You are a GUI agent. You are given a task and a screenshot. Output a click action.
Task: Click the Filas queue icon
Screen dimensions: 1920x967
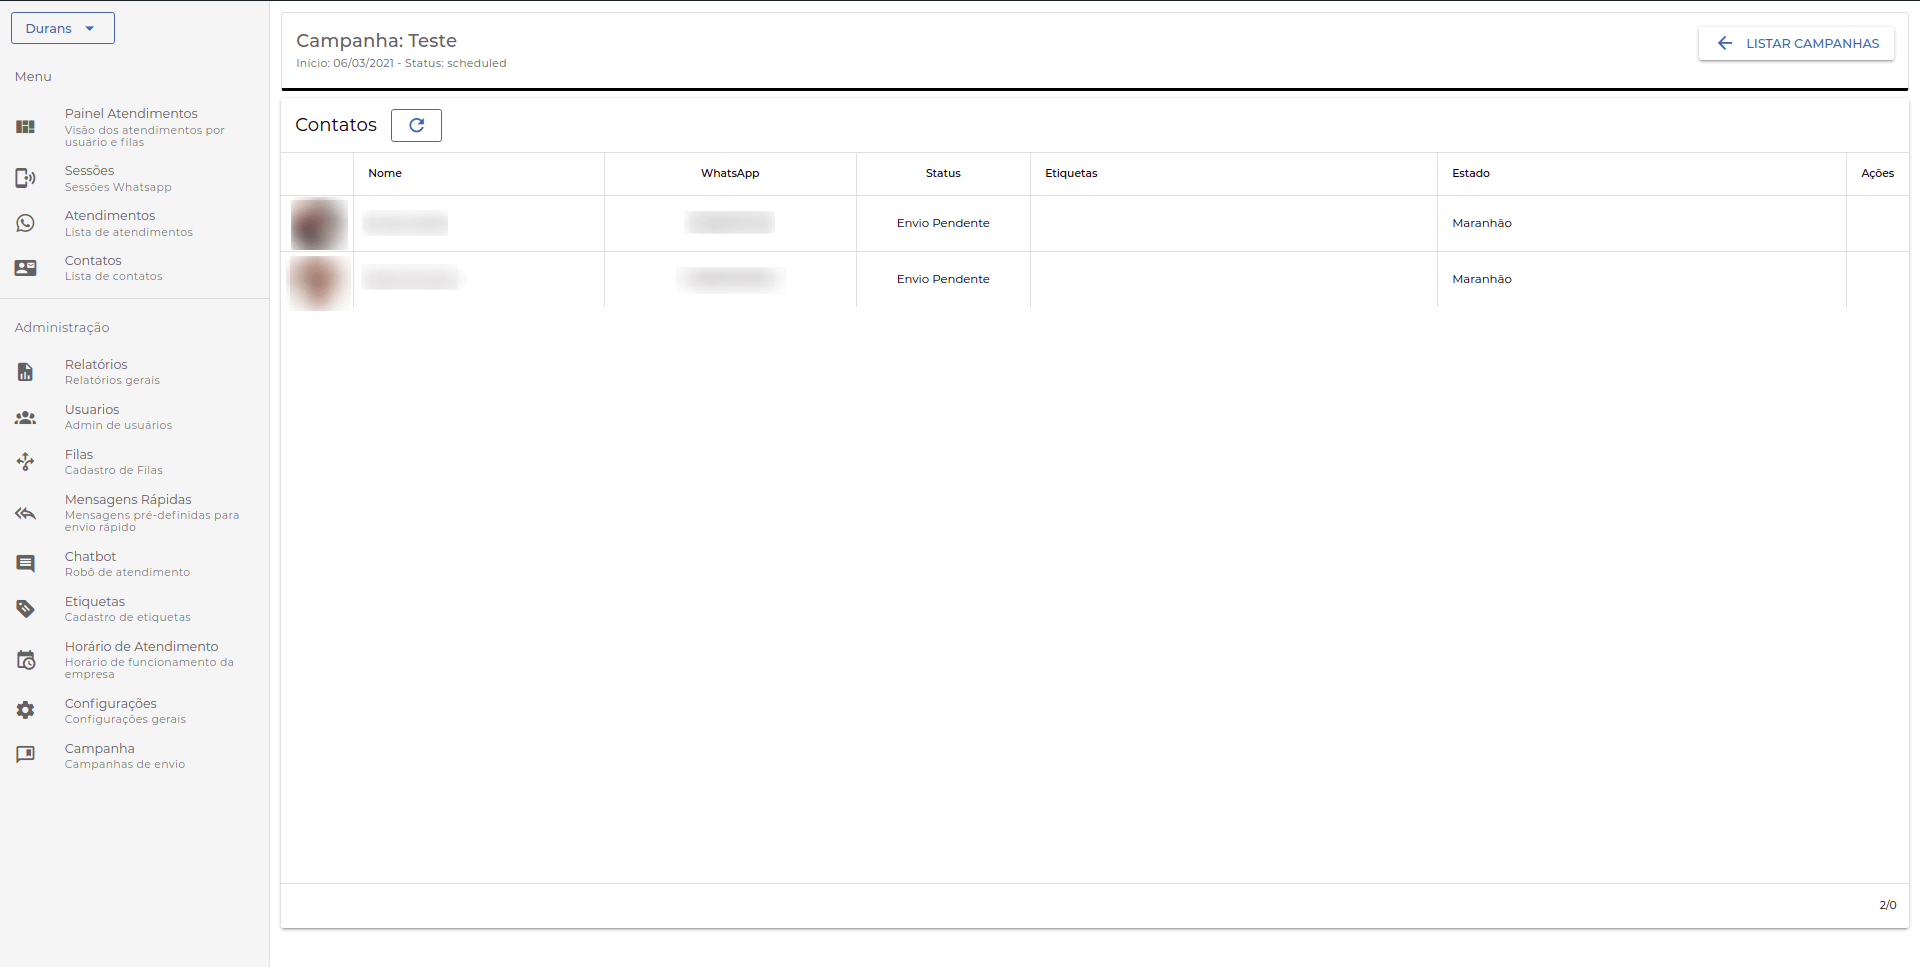pos(26,462)
